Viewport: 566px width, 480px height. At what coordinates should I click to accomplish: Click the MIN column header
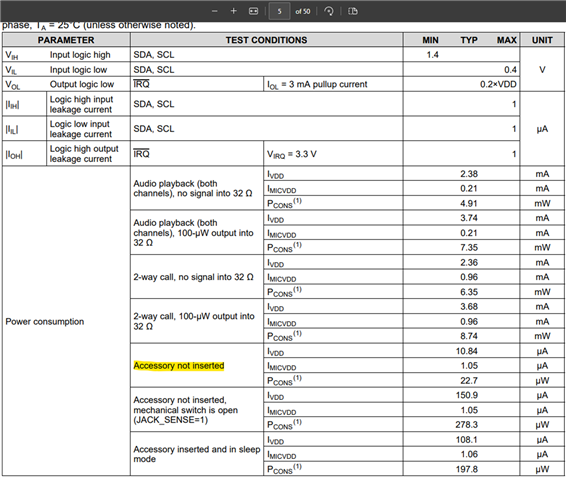pyautogui.click(x=430, y=40)
